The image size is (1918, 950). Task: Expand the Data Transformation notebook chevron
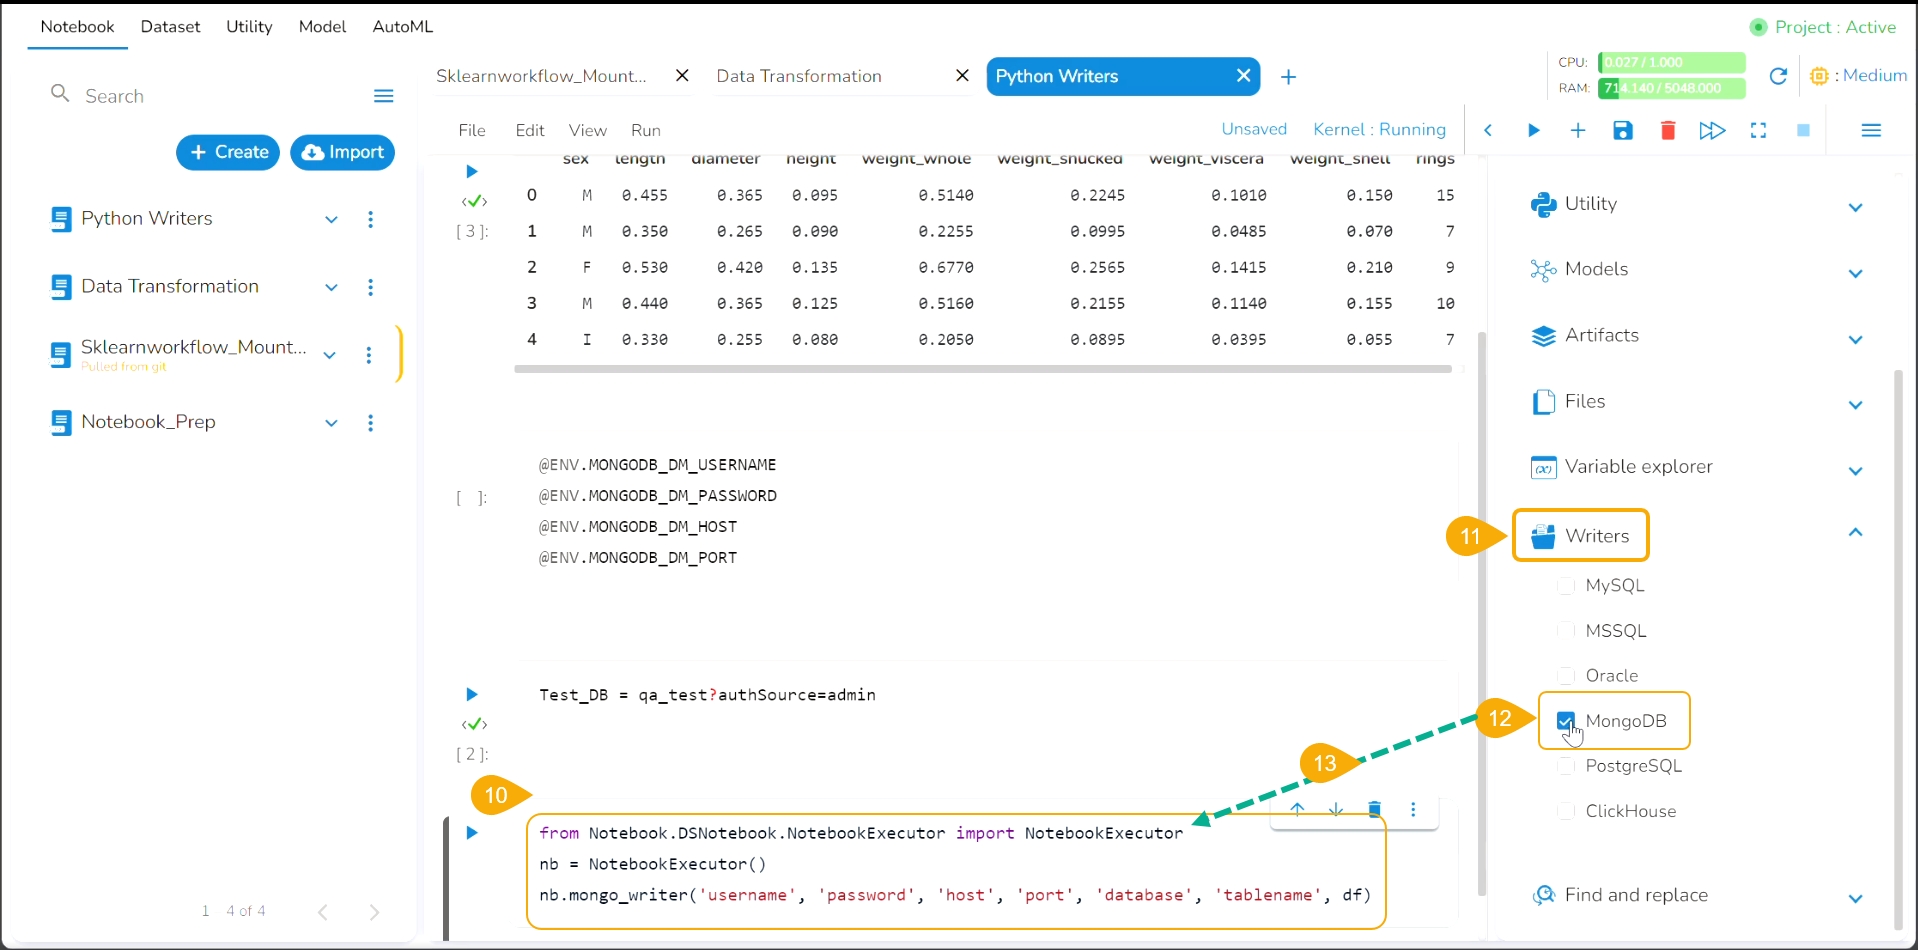pos(331,288)
